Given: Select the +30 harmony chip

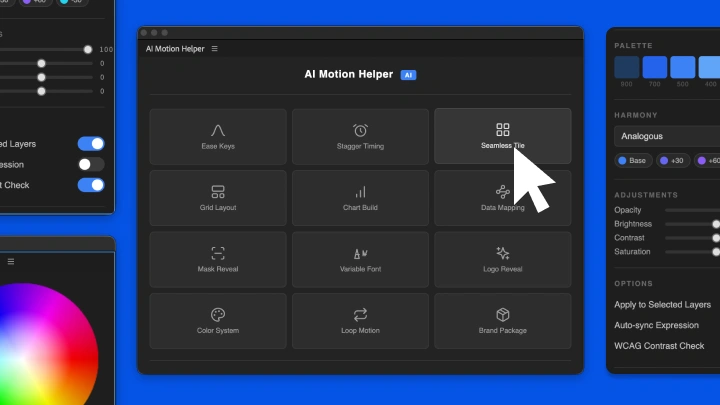Looking at the screenshot, I should tap(672, 160).
